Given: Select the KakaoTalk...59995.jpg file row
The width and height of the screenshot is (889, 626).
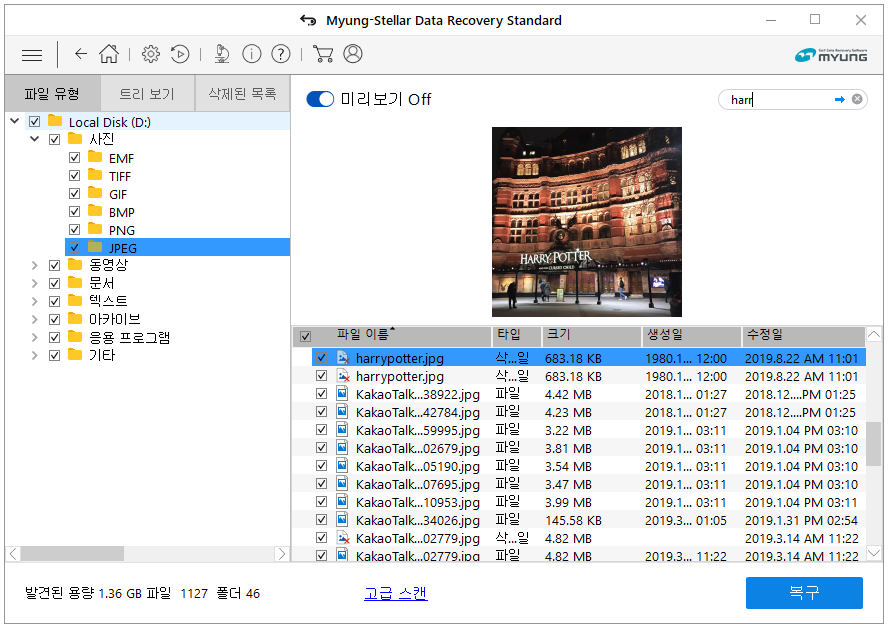Looking at the screenshot, I should coord(589,430).
